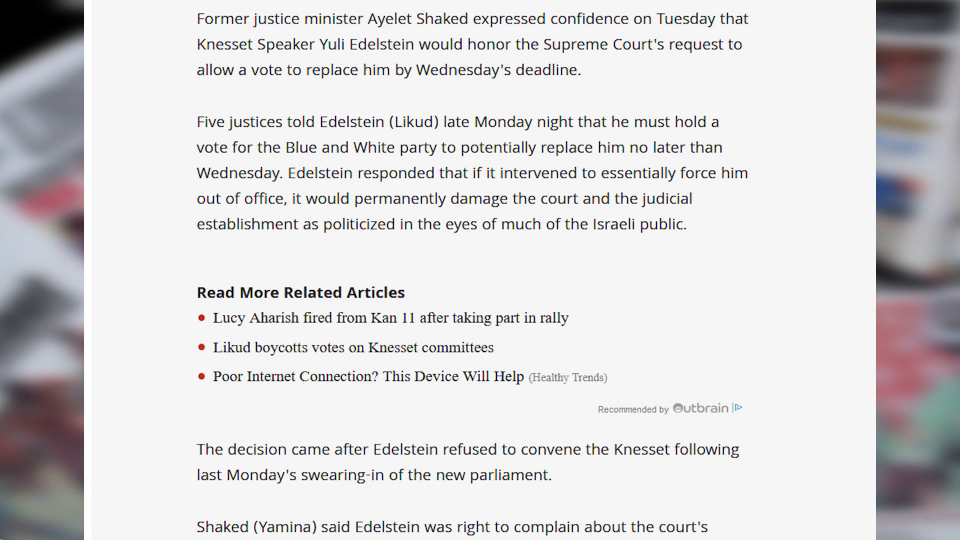Click the Recommended by text

[633, 410]
